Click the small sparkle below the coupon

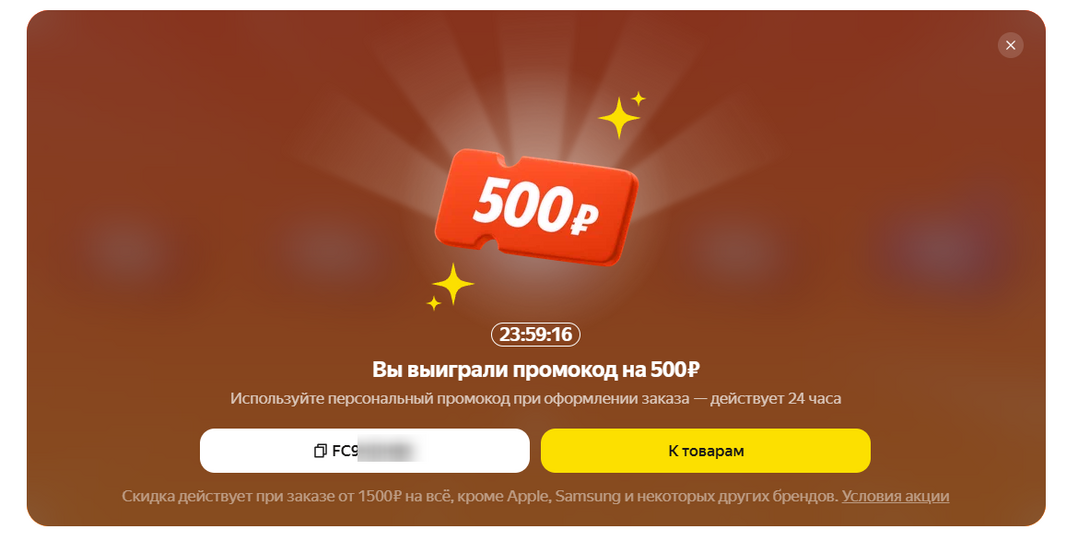click(434, 303)
